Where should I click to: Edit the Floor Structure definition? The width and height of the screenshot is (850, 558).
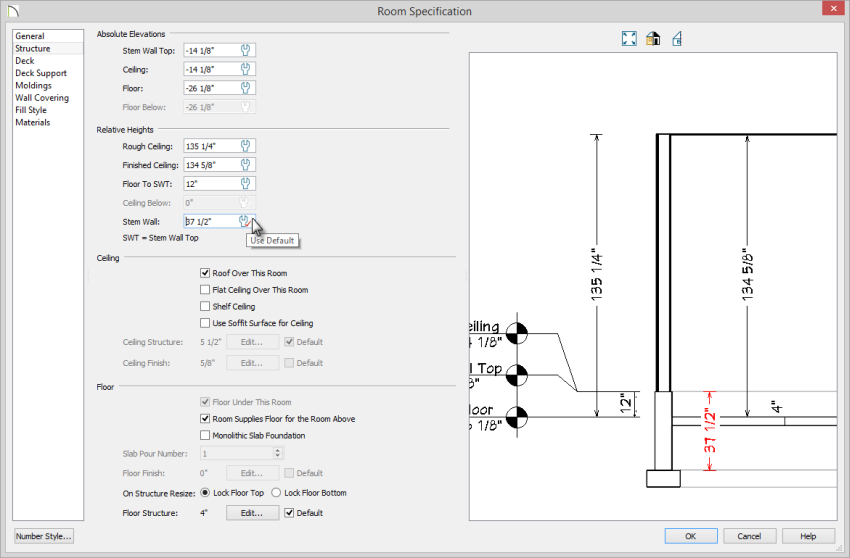[252, 512]
